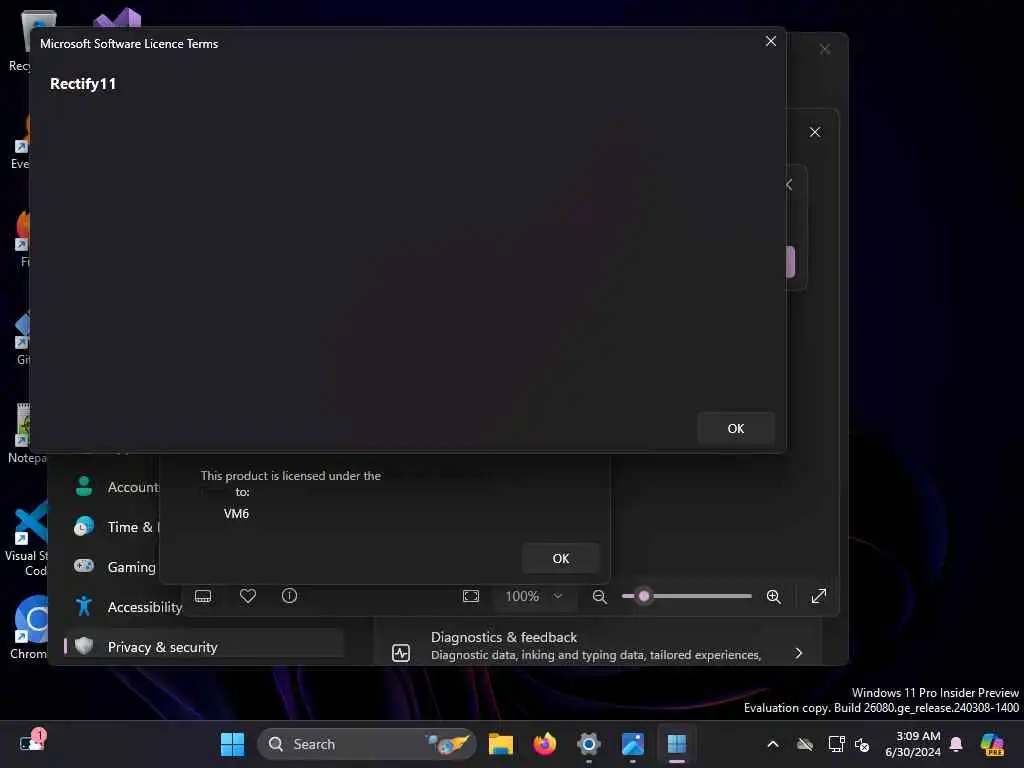Switch to winver app in taskbar
The height and width of the screenshot is (768, 1024).
(x=677, y=744)
